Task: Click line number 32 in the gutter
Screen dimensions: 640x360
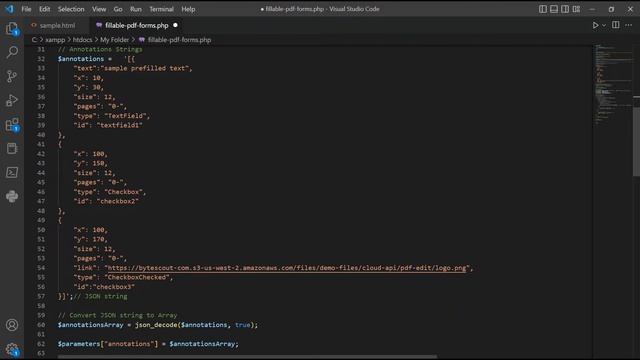Action: point(41,59)
